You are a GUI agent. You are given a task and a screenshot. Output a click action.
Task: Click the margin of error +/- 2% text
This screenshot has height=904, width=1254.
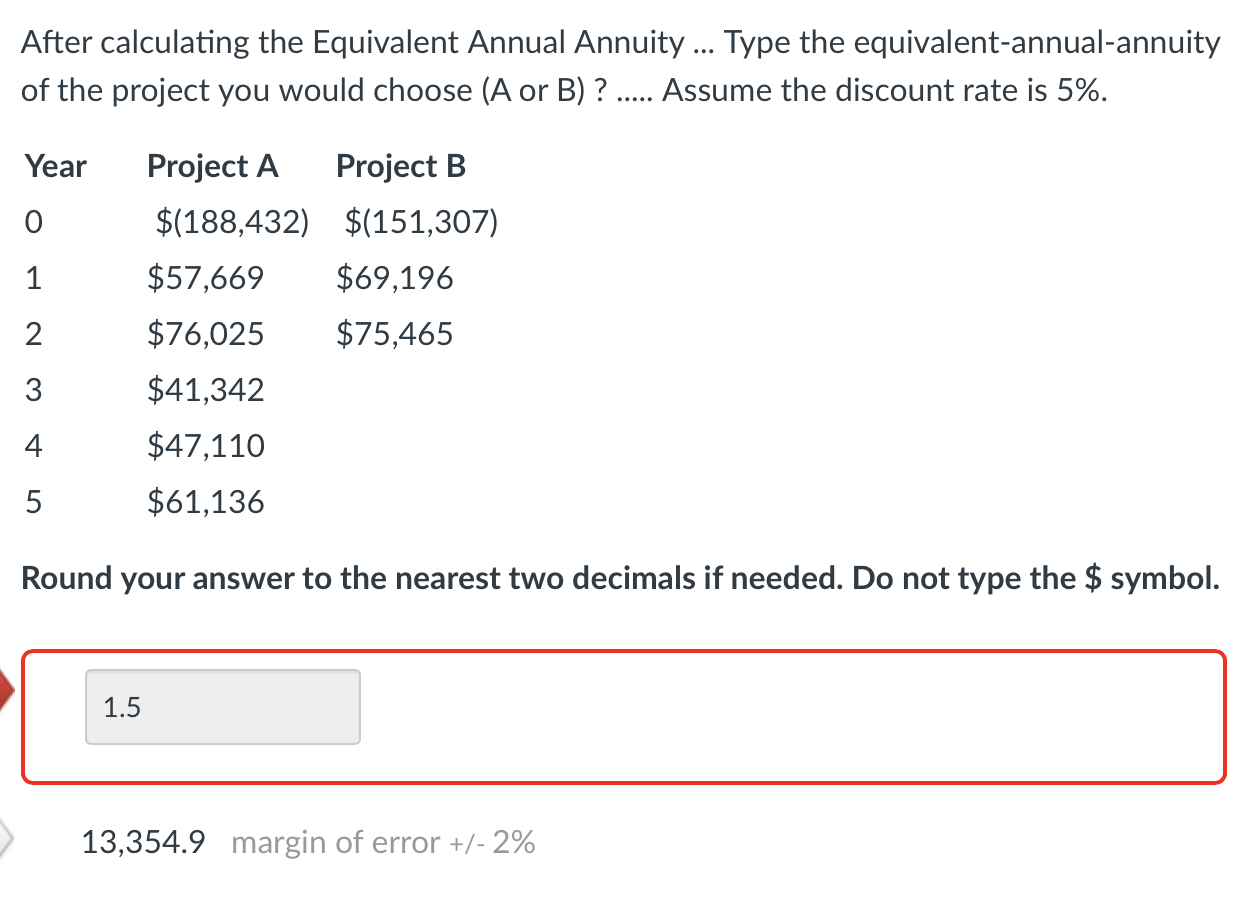[382, 843]
